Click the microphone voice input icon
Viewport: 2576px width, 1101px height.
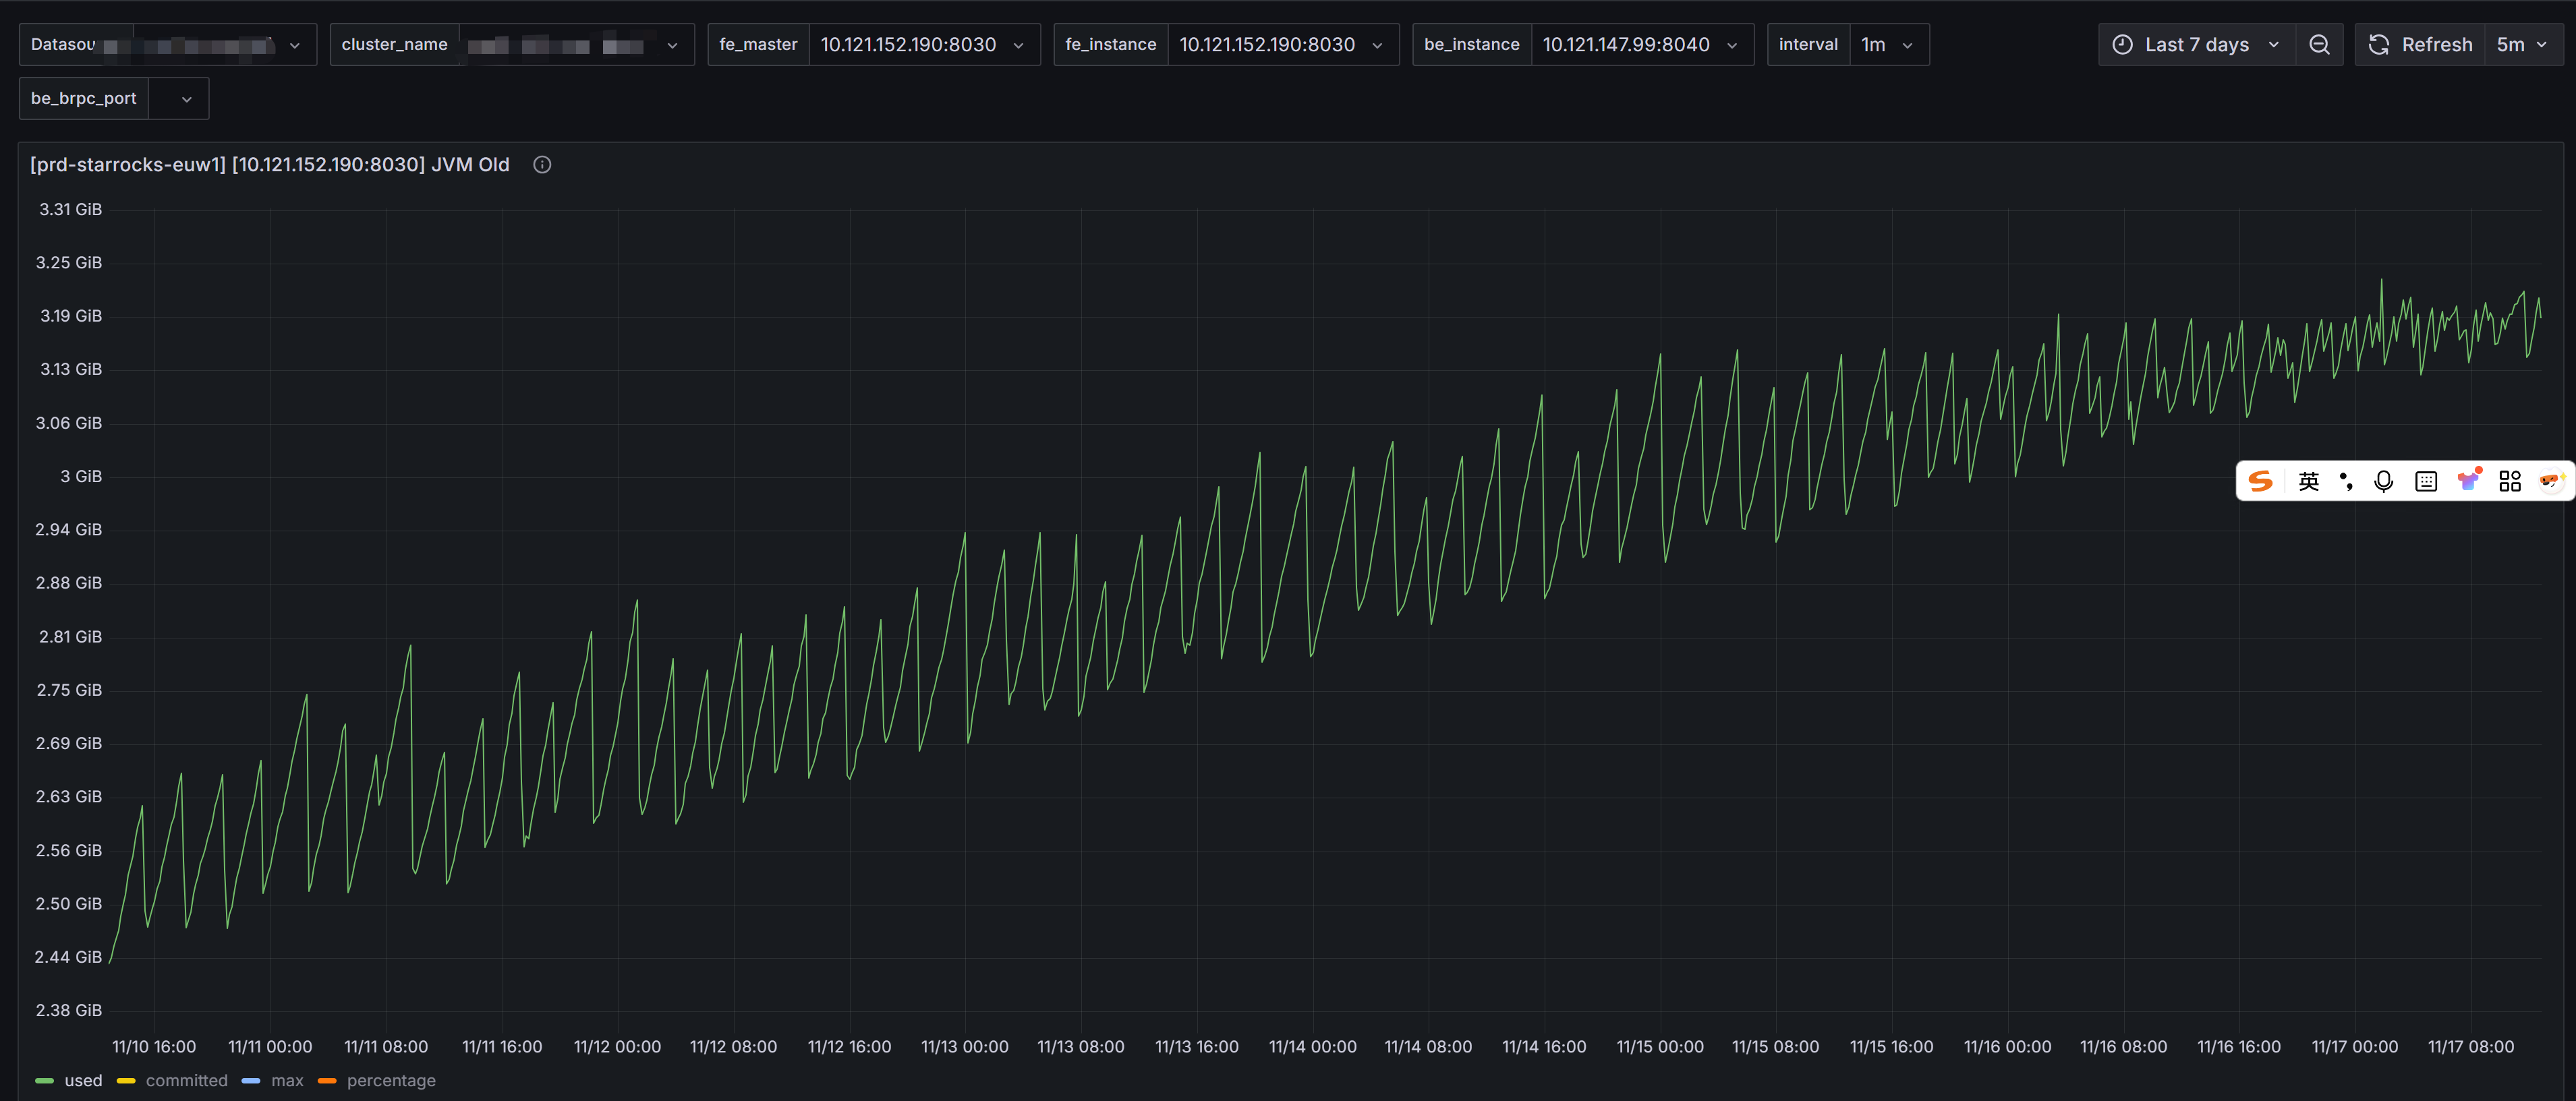click(x=2384, y=482)
